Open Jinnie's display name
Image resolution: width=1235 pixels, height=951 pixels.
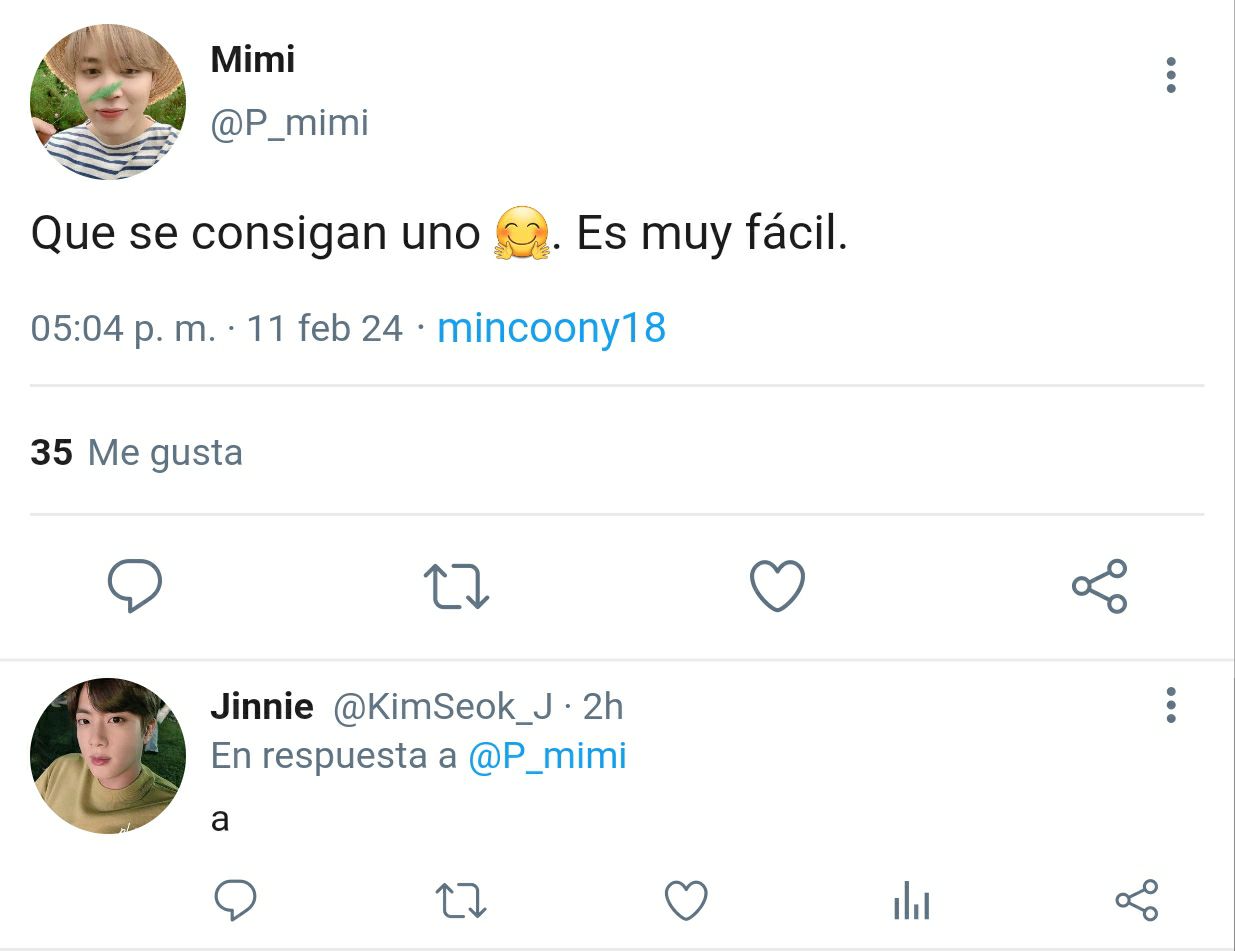click(262, 707)
